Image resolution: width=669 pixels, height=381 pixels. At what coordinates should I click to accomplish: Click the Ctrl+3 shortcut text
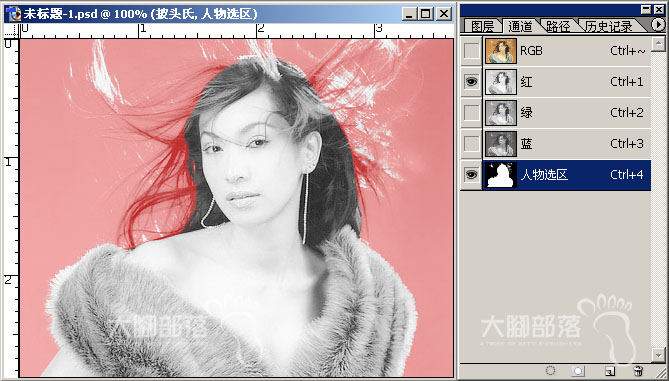pos(626,144)
